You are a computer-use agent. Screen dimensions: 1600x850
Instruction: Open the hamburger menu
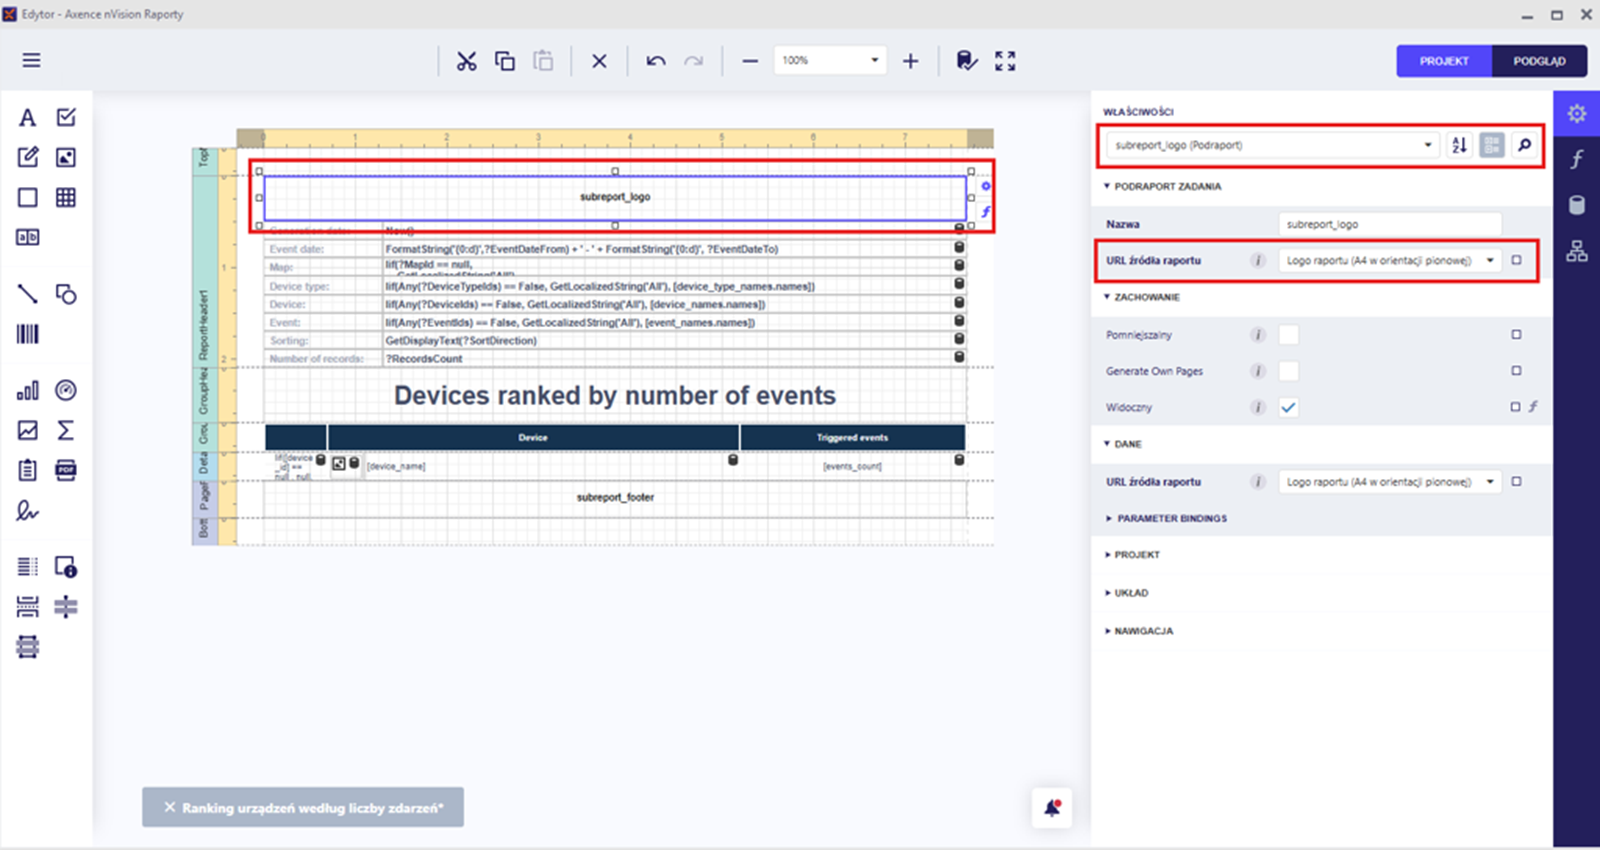32,61
